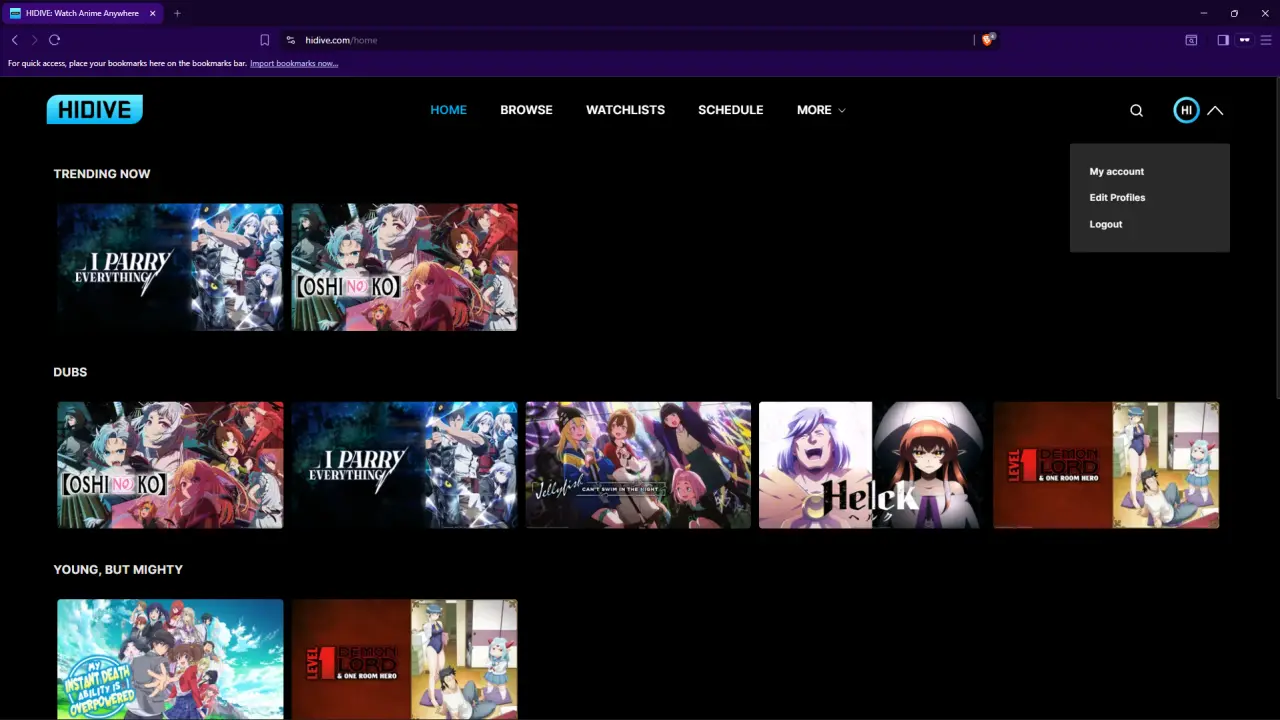This screenshot has height=720, width=1280.
Task: View site settings icon beside URL
Action: coord(290,40)
